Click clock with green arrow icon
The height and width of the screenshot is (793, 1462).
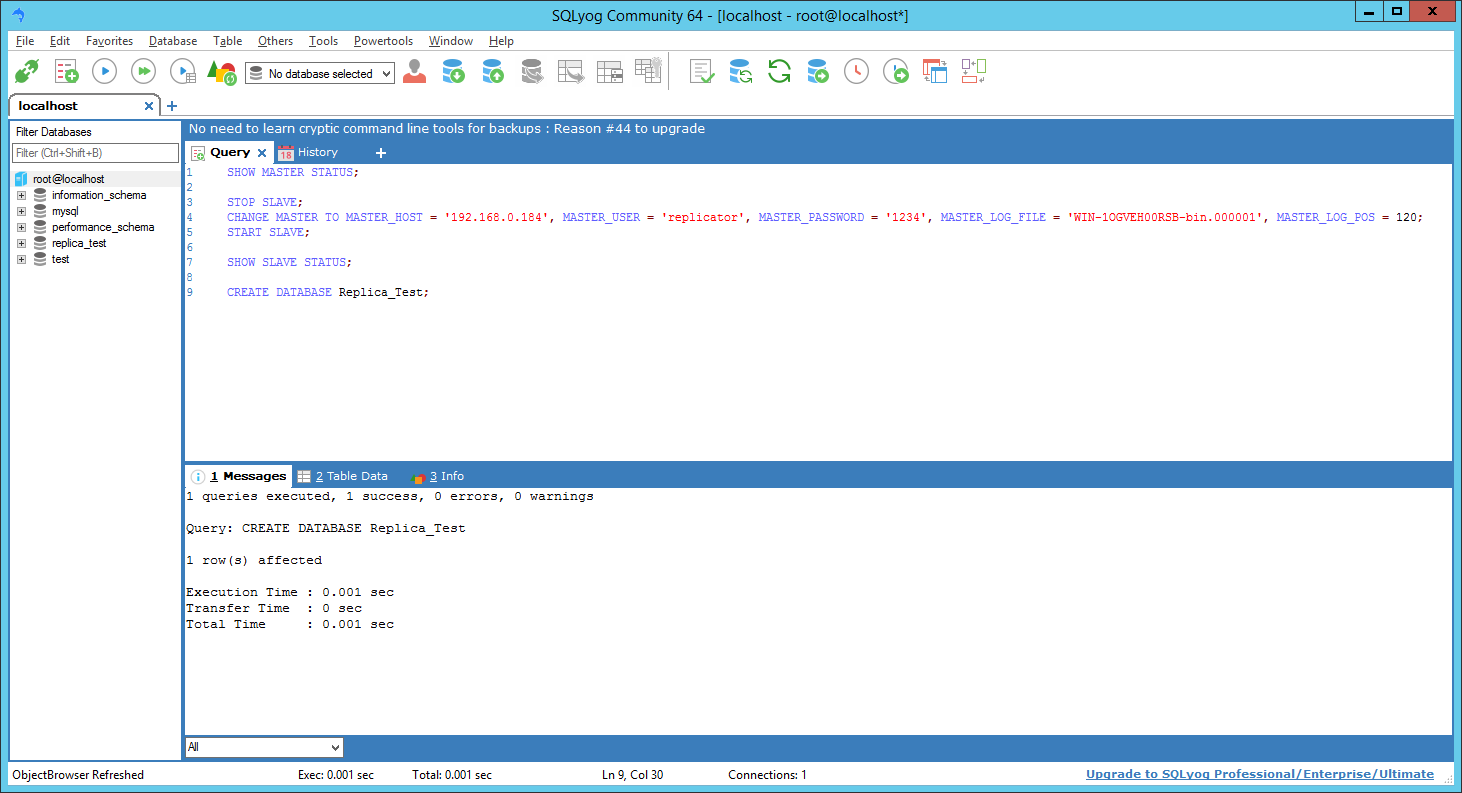coord(896,72)
